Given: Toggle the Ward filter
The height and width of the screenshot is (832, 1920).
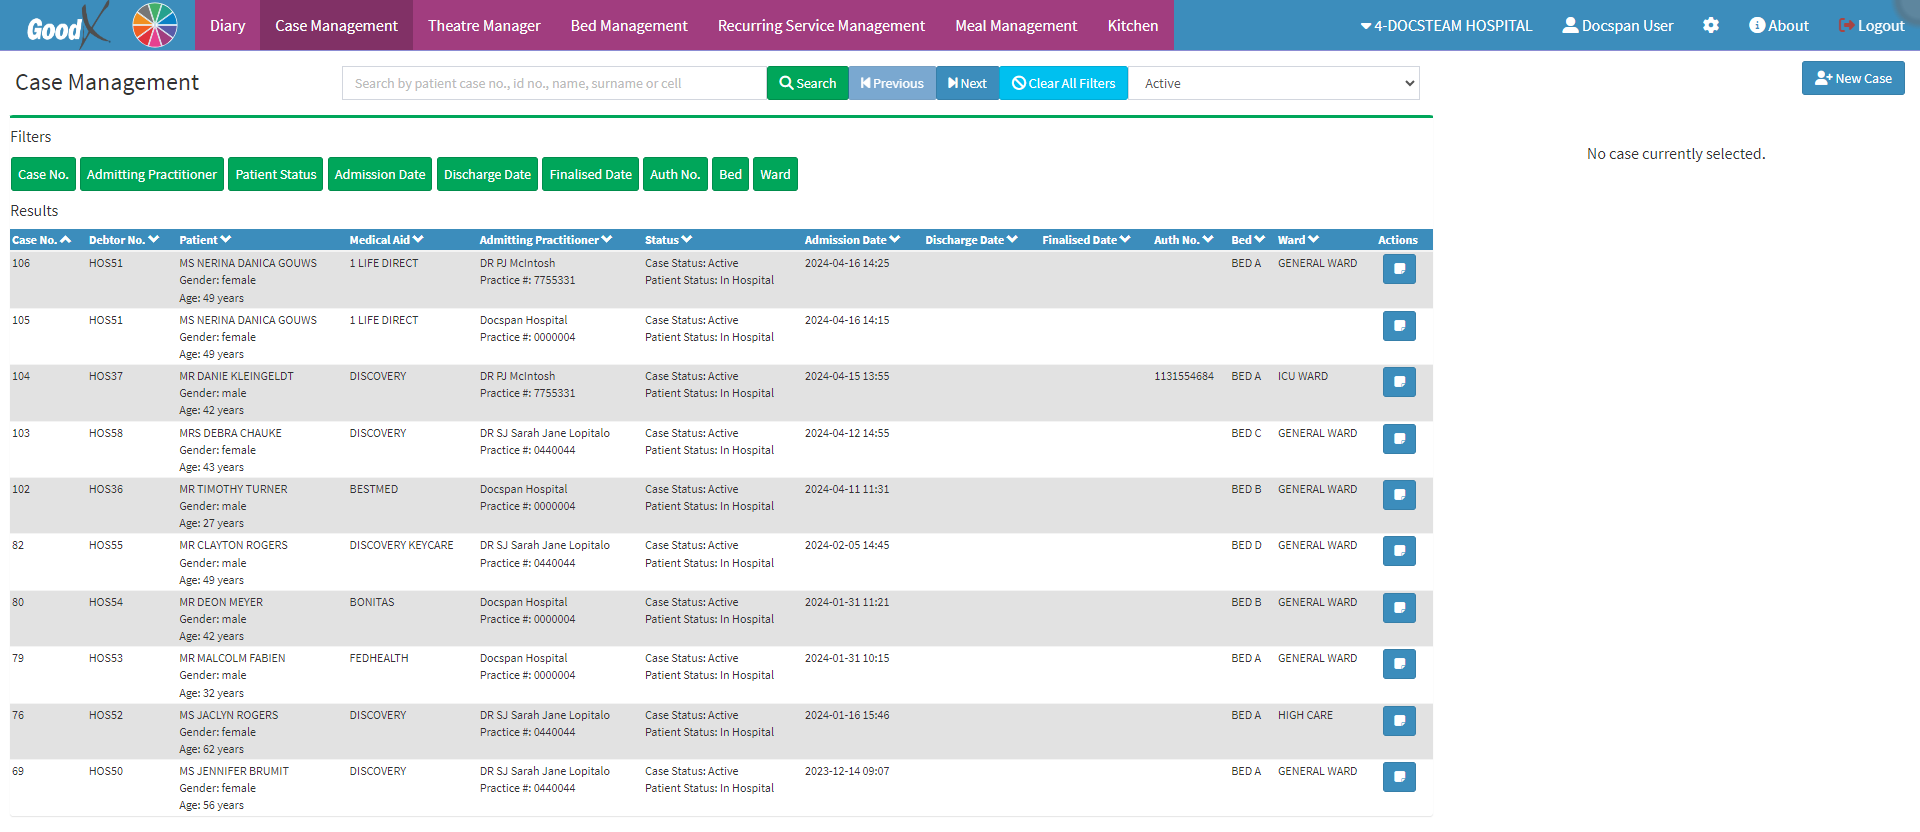Looking at the screenshot, I should [775, 174].
